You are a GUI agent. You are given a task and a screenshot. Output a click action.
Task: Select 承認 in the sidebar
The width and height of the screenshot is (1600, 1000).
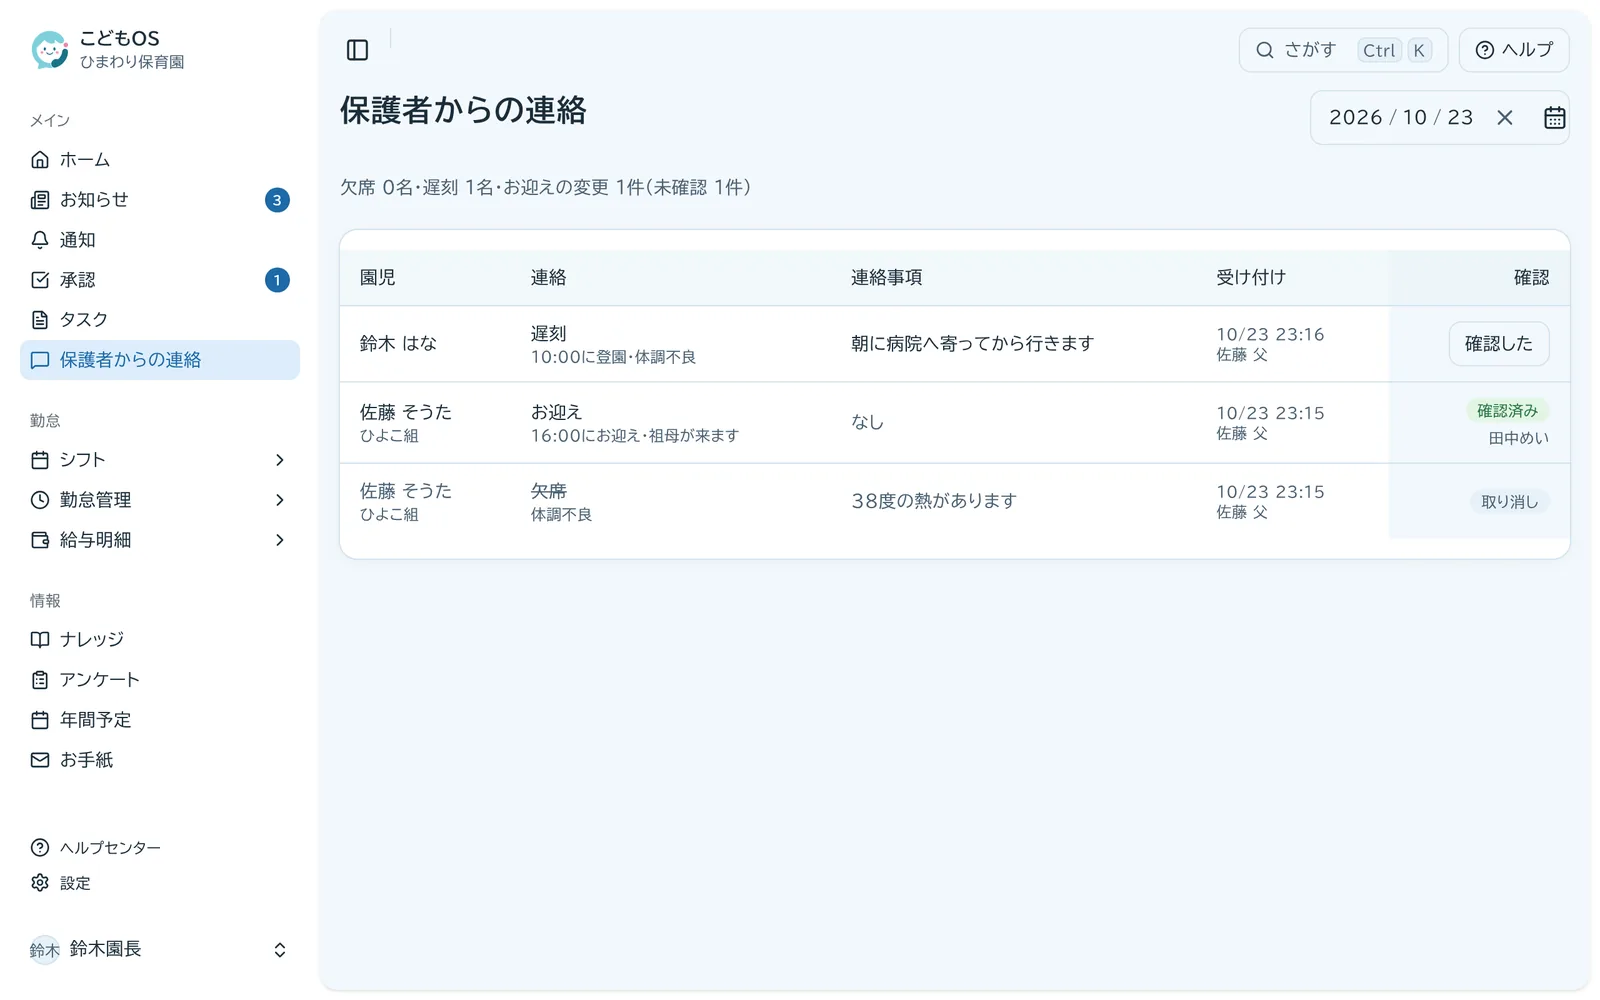(160, 280)
